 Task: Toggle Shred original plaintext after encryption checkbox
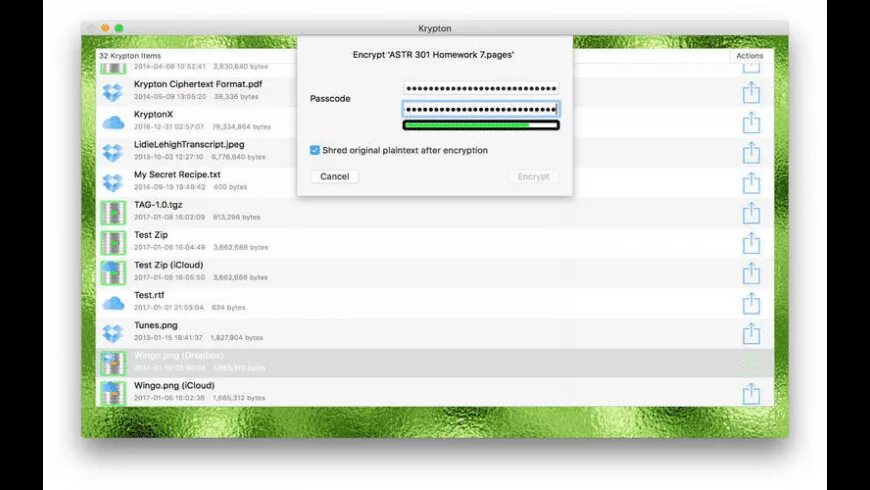point(315,150)
